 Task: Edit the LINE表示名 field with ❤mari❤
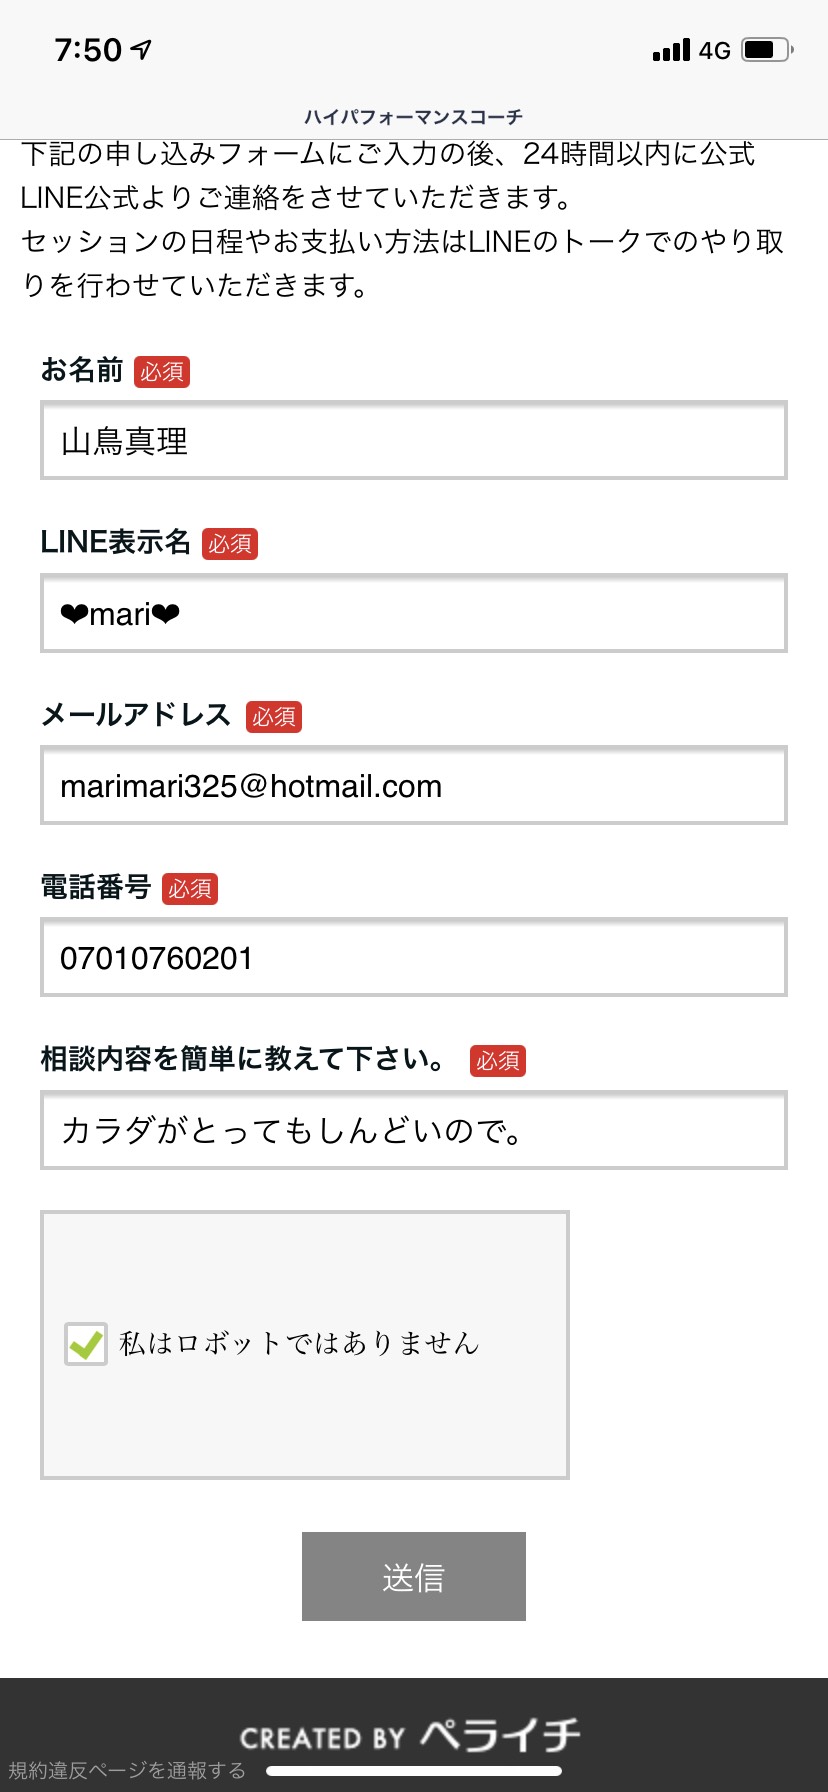click(414, 613)
